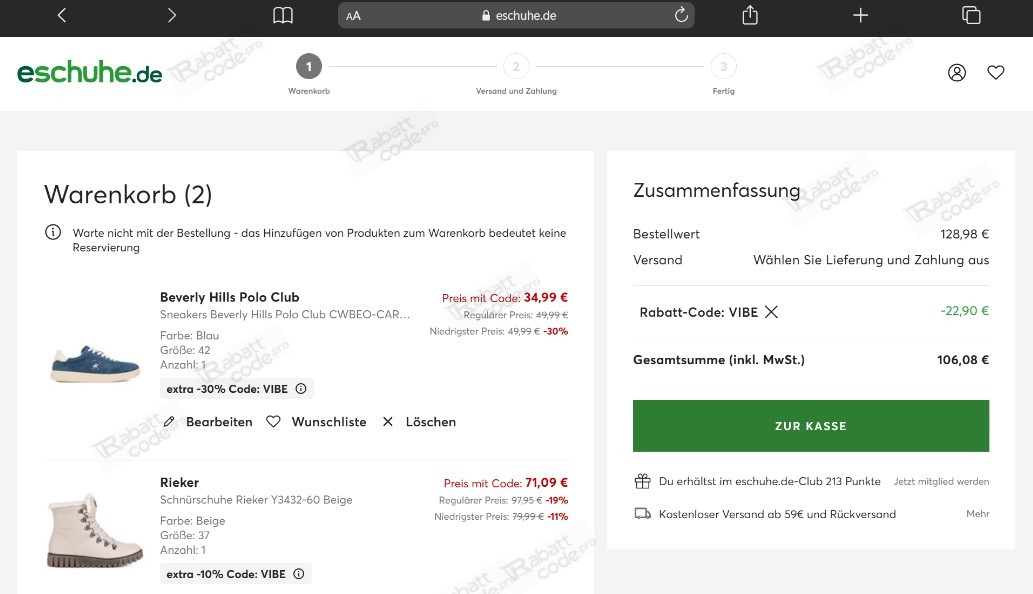
Task: Click the page reload control in the address bar
Action: (681, 15)
